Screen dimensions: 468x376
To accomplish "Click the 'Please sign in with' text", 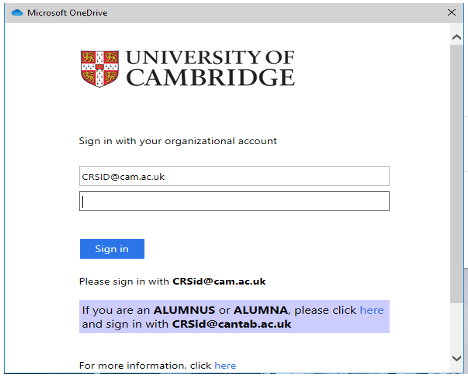I will pos(124,282).
